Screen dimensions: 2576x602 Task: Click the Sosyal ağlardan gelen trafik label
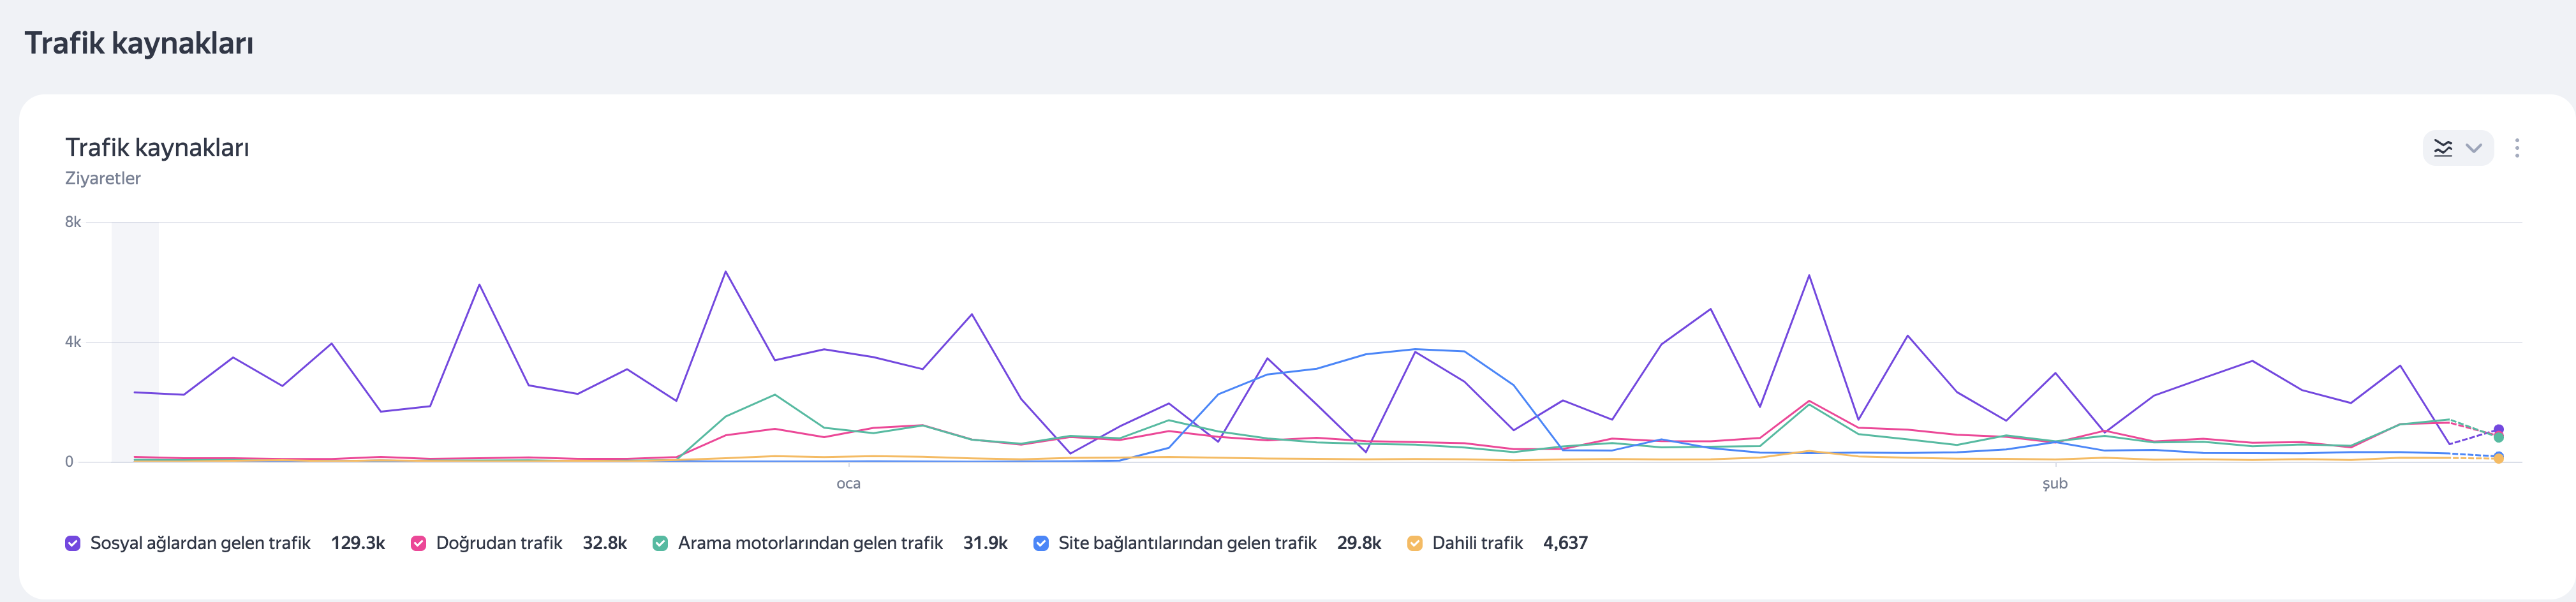tap(200, 543)
